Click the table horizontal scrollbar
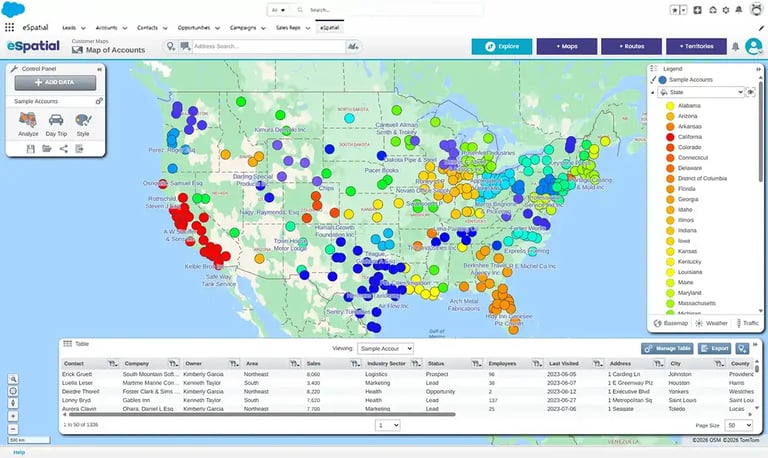This screenshot has height=458, width=768. pos(262,414)
